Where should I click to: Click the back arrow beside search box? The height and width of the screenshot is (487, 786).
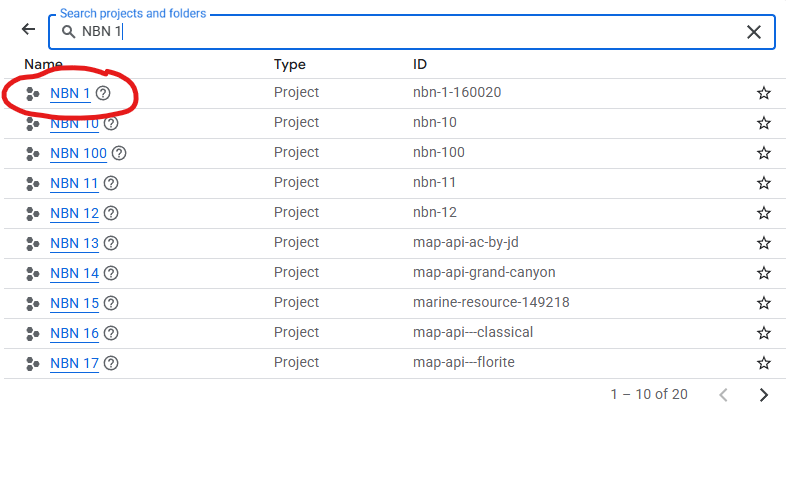pyautogui.click(x=28, y=30)
